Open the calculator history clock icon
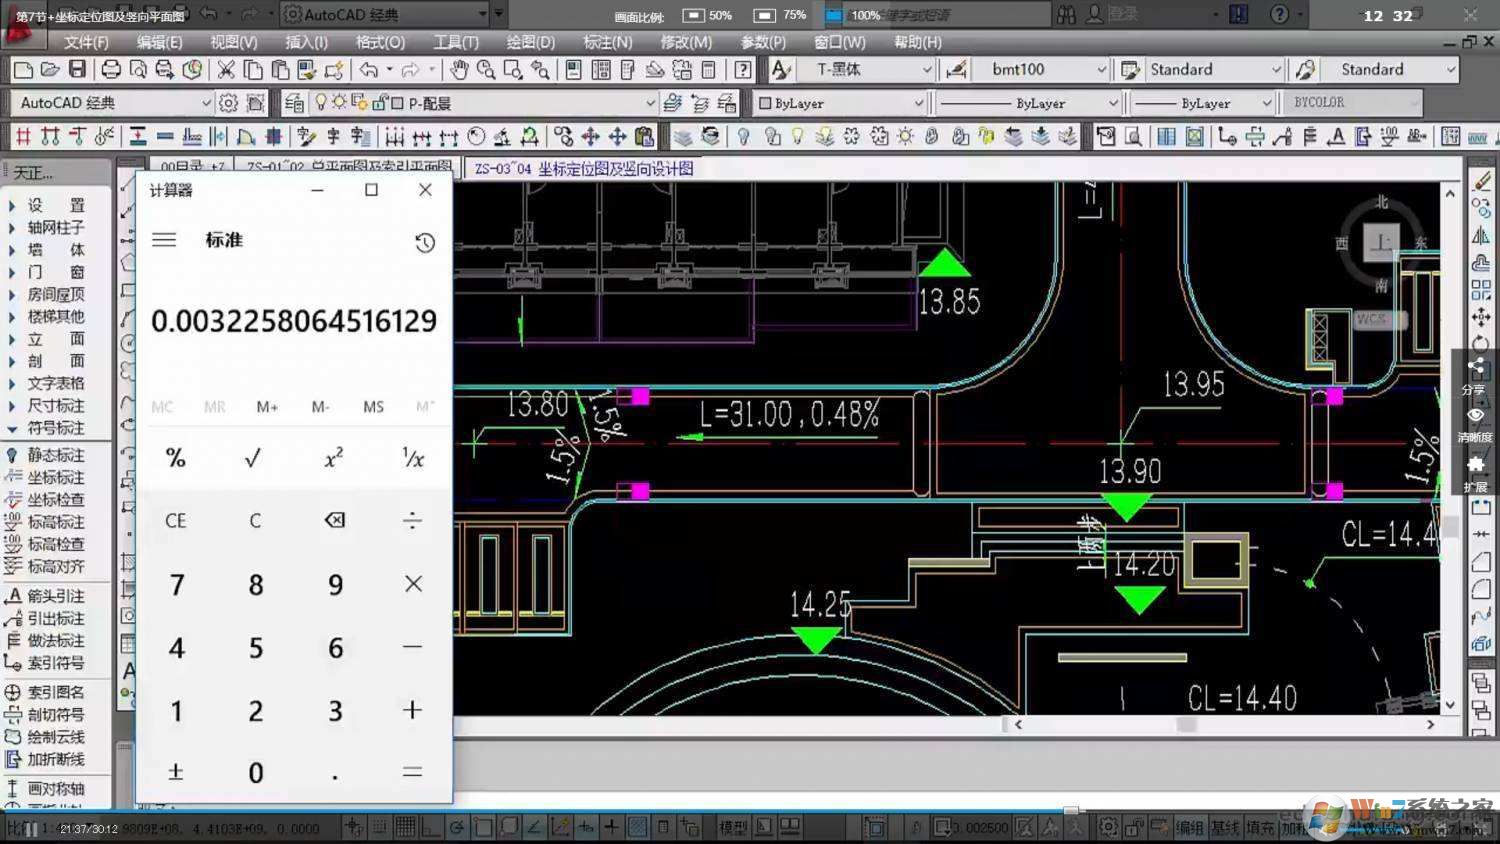Viewport: 1500px width, 844px height. click(x=425, y=242)
